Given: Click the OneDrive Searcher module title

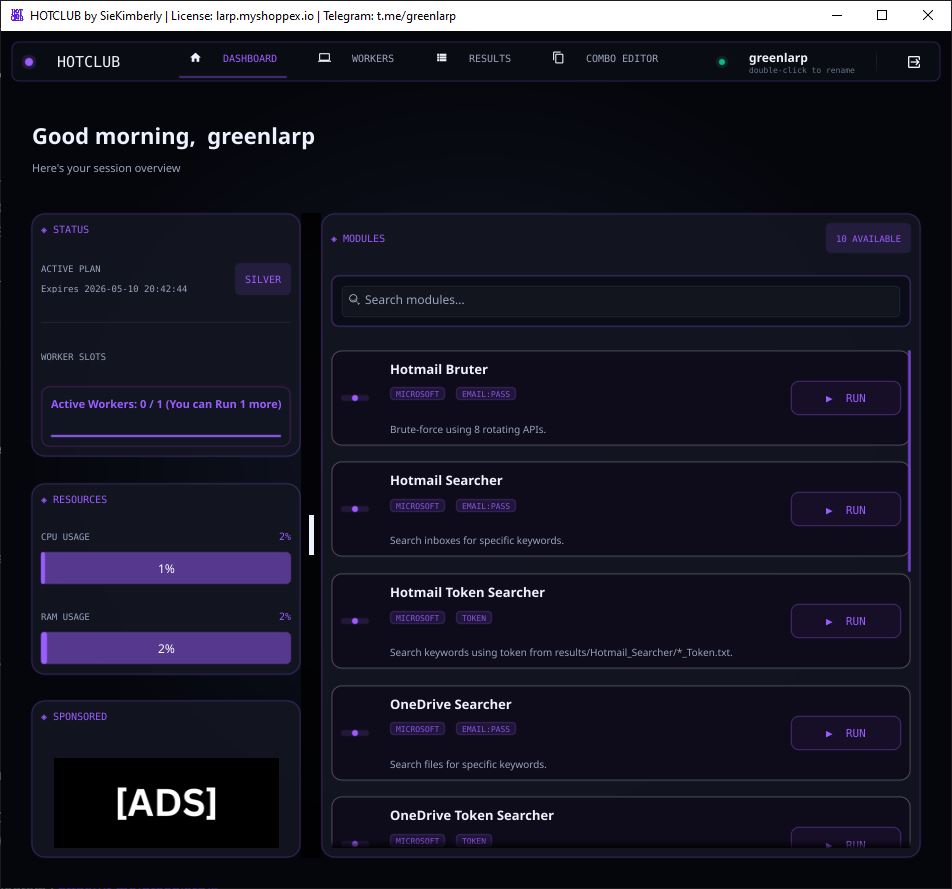Looking at the screenshot, I should (x=450, y=704).
